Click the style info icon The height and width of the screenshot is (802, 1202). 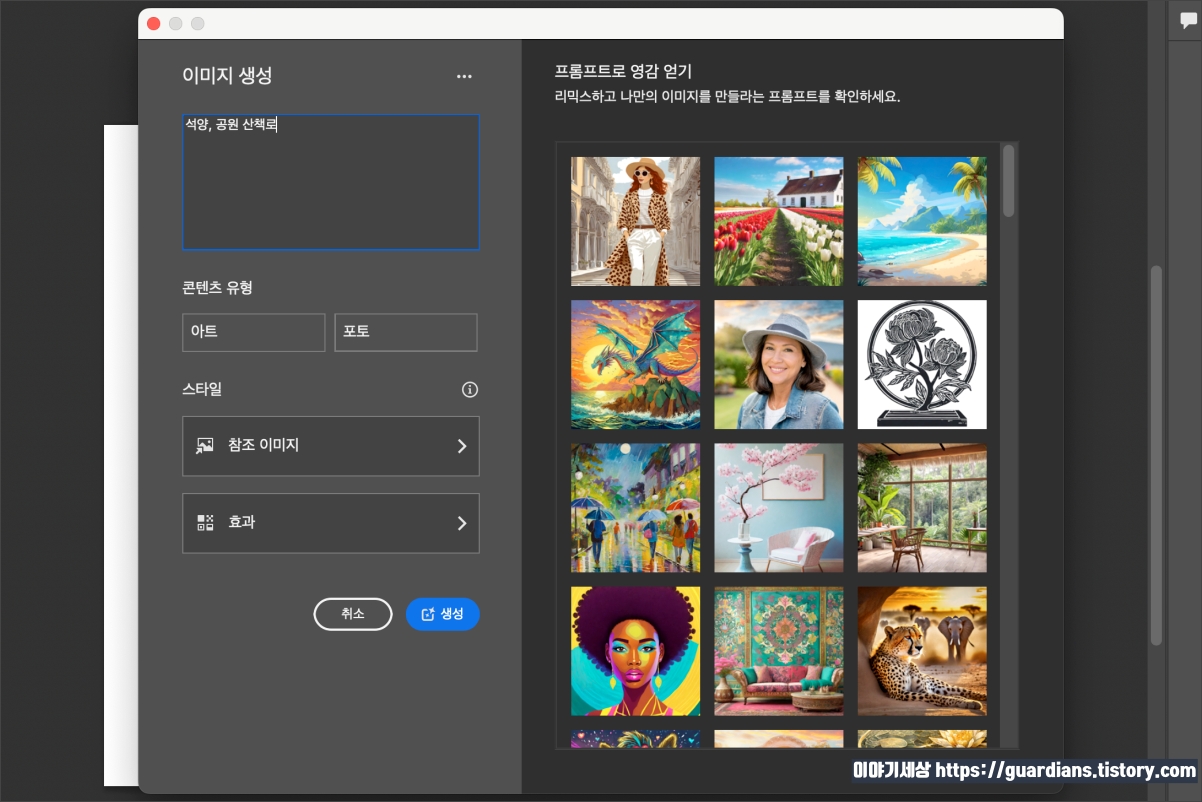pos(470,389)
